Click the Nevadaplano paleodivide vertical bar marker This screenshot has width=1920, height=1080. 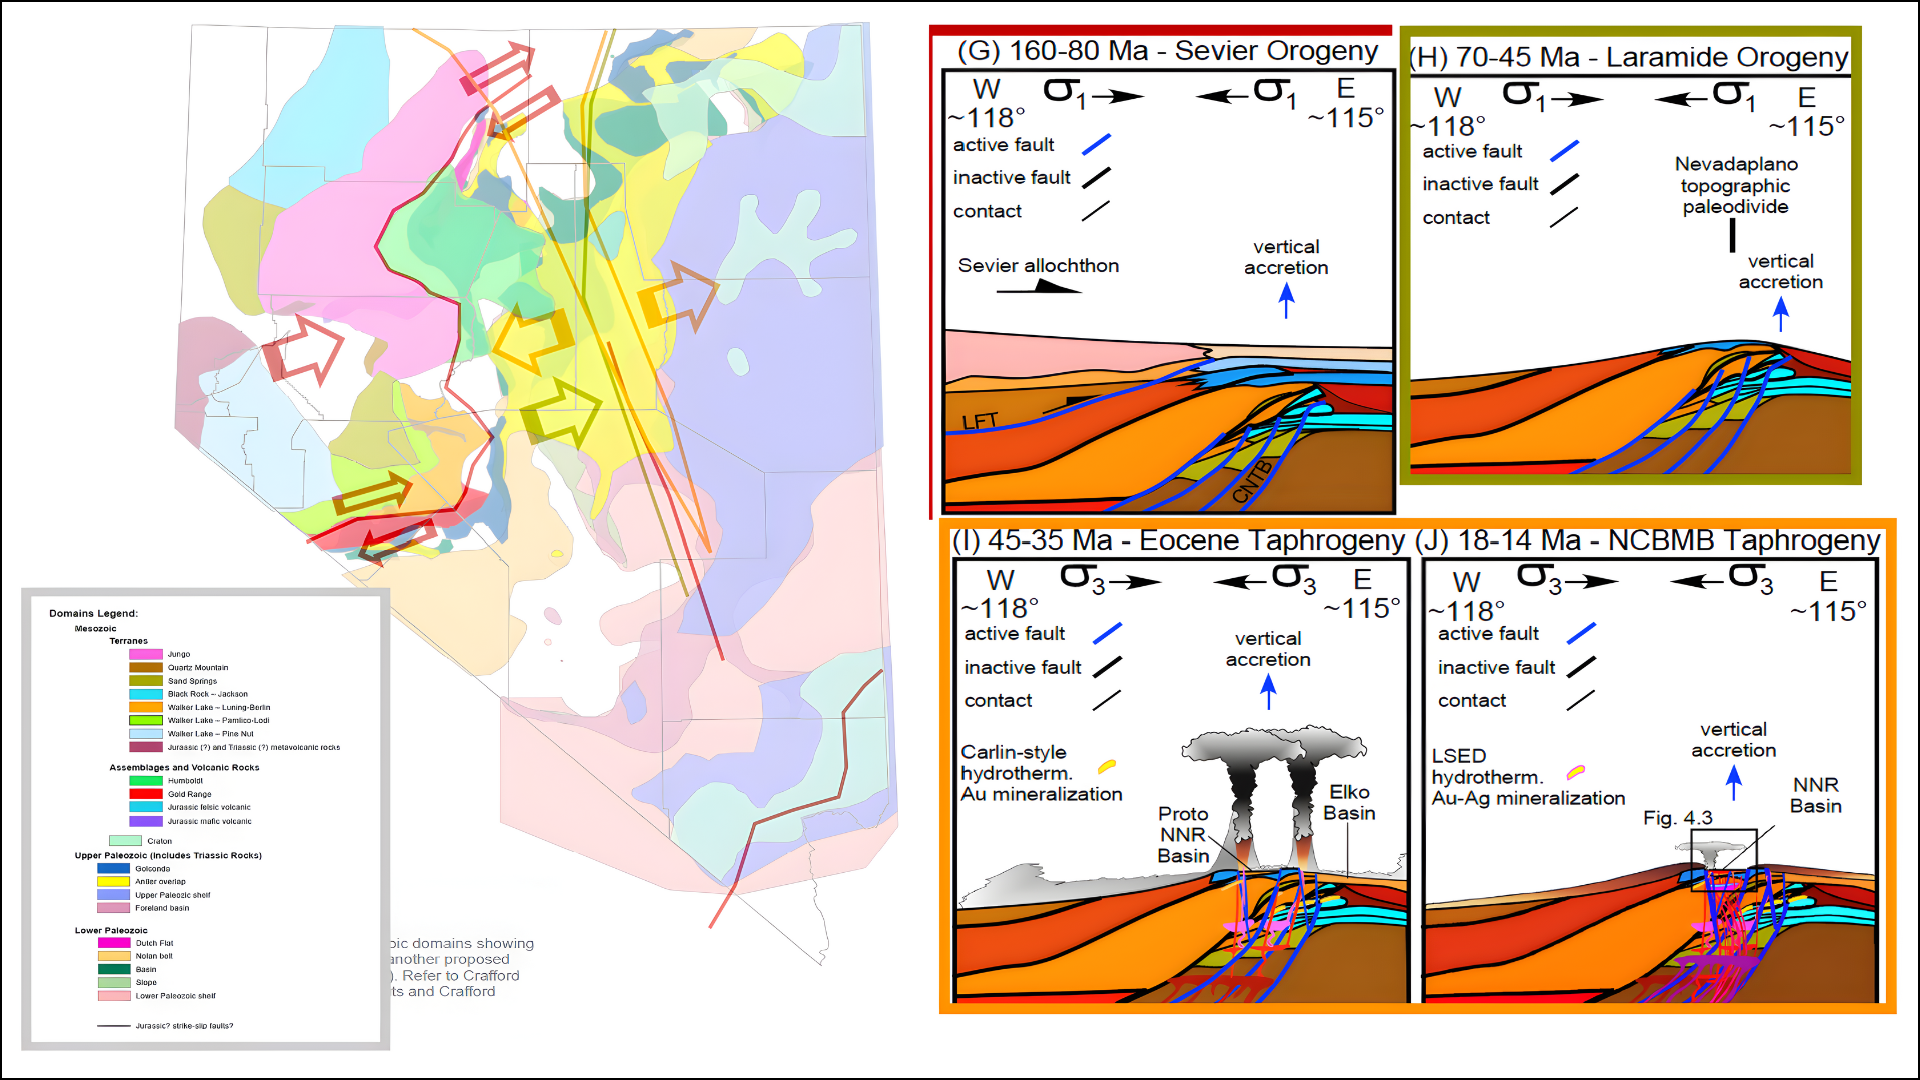pyautogui.click(x=1732, y=235)
